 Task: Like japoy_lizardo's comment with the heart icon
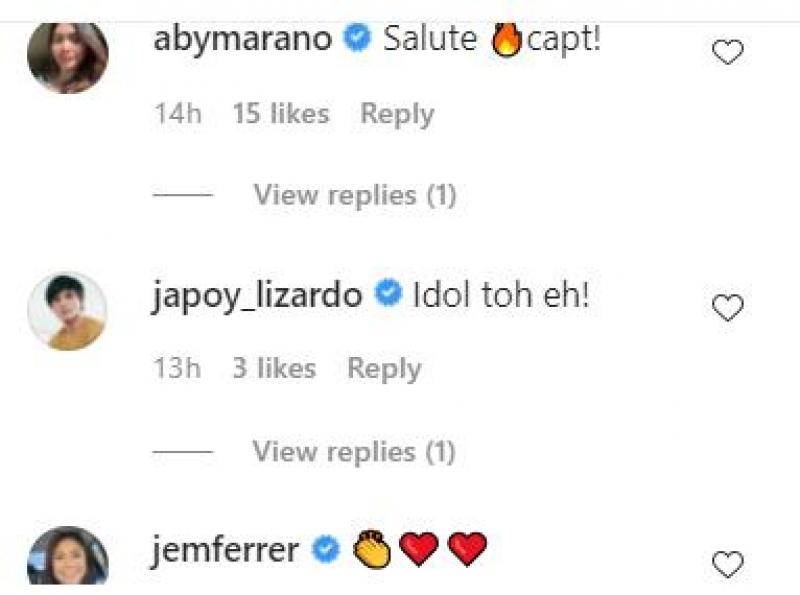click(727, 307)
